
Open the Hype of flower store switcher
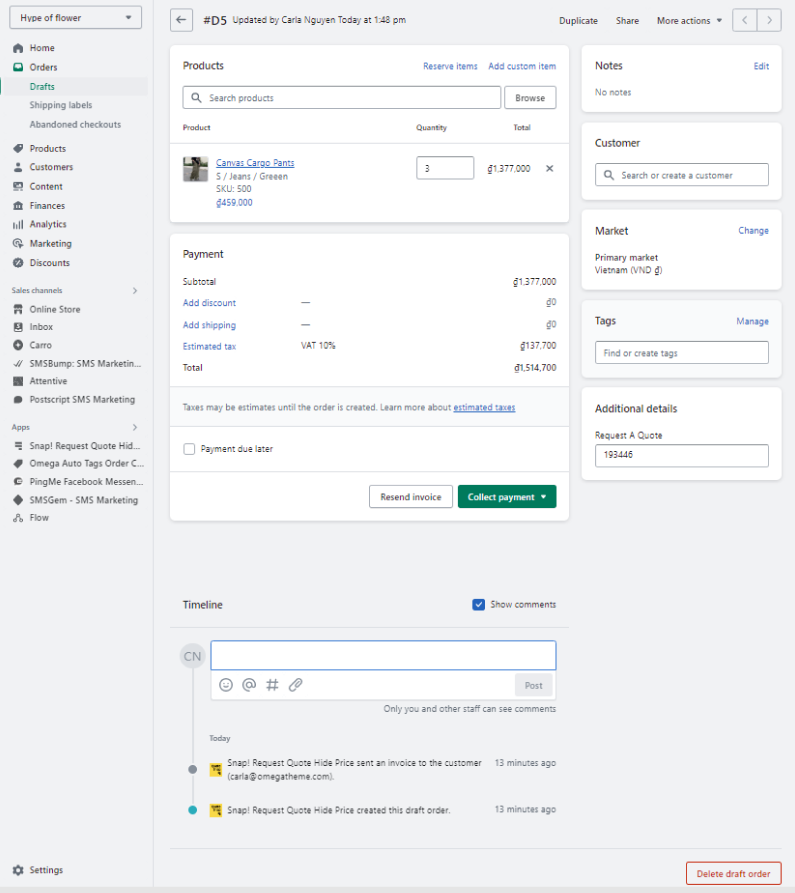coord(75,18)
